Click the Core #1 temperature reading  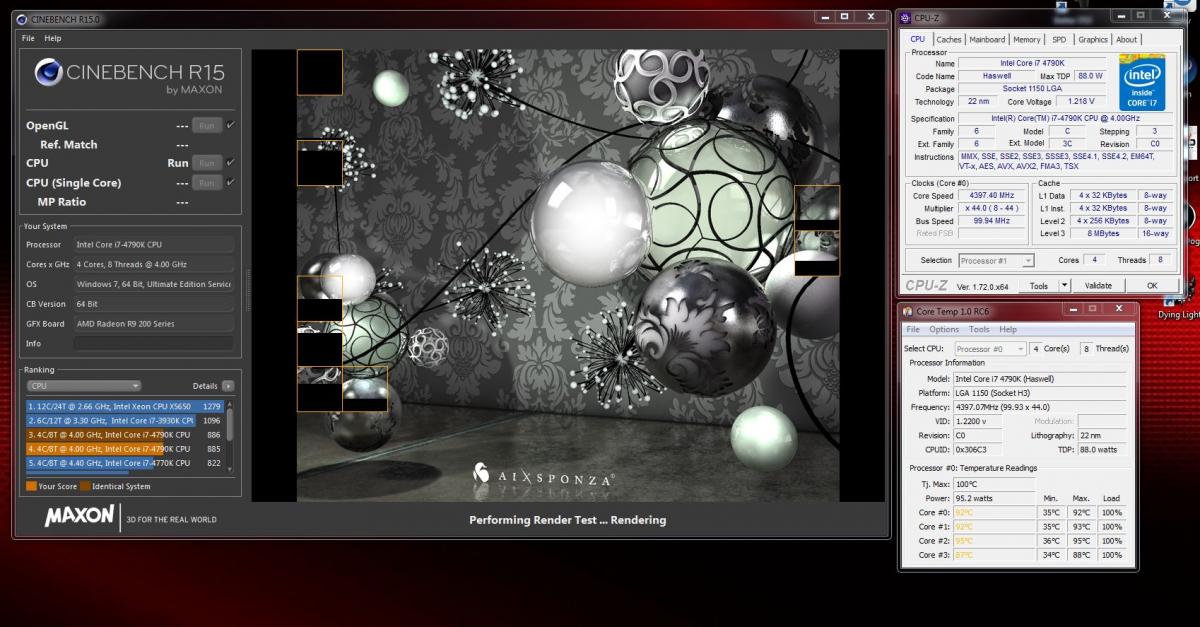(994, 526)
